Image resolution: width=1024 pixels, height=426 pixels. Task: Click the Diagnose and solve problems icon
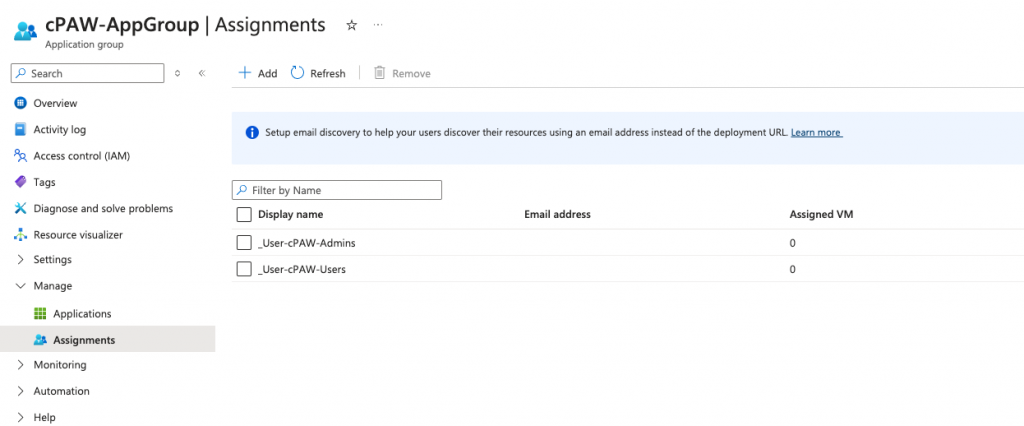[20, 208]
